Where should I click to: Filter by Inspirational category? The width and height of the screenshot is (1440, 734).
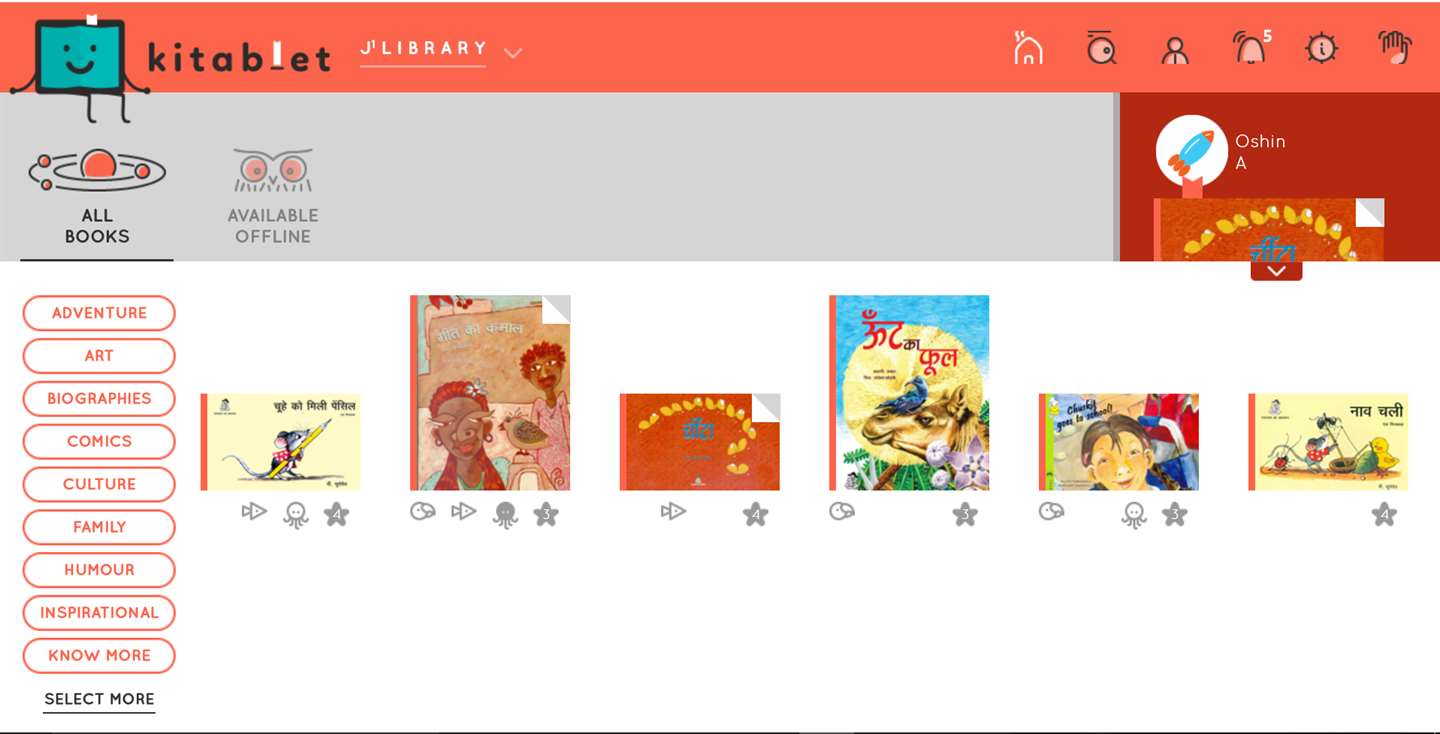pyautogui.click(x=99, y=613)
